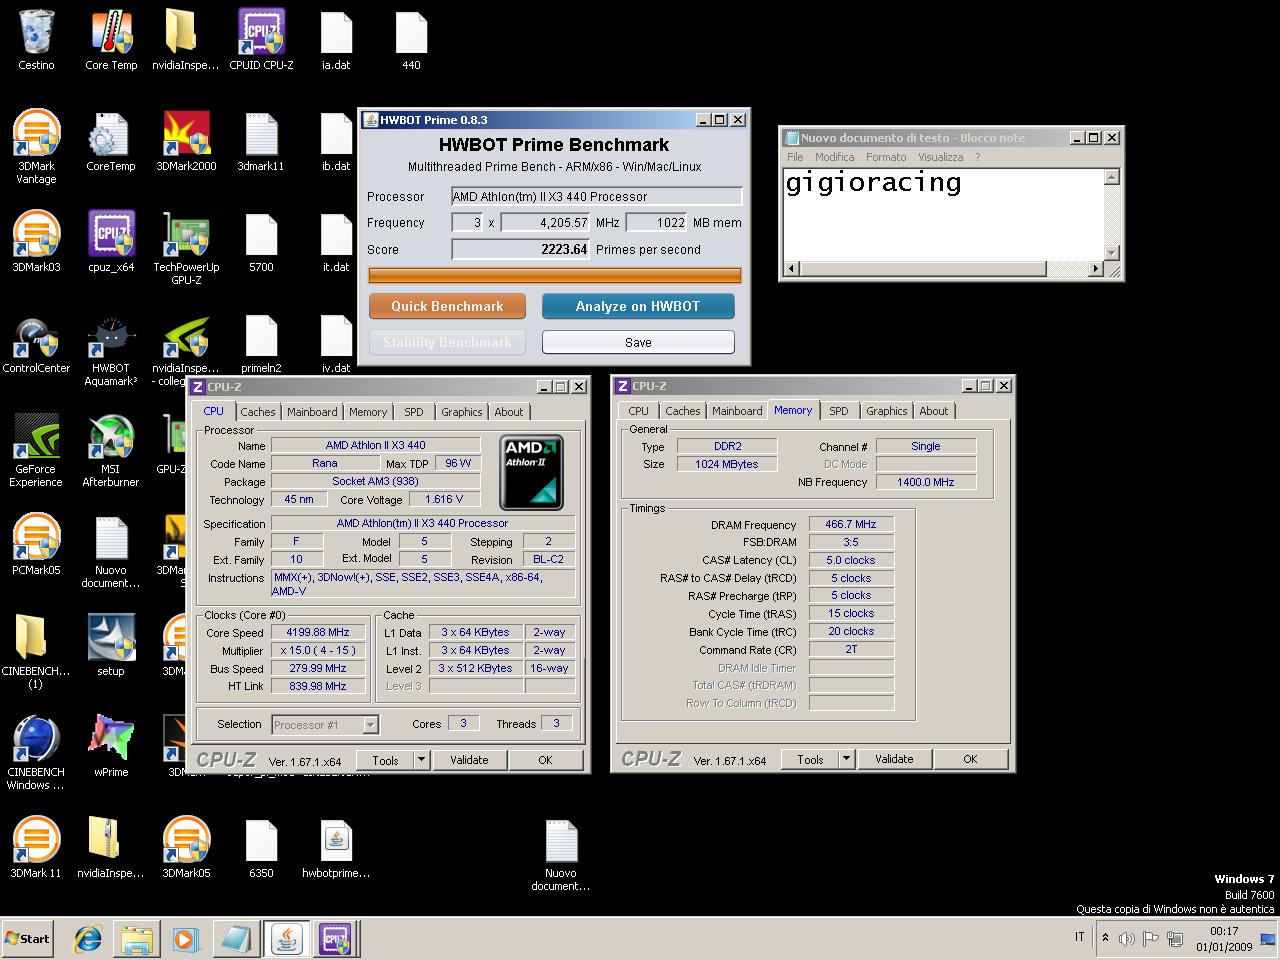Open CPUID CPU-Z desktop shortcut
The width and height of the screenshot is (1280, 960).
[261, 40]
